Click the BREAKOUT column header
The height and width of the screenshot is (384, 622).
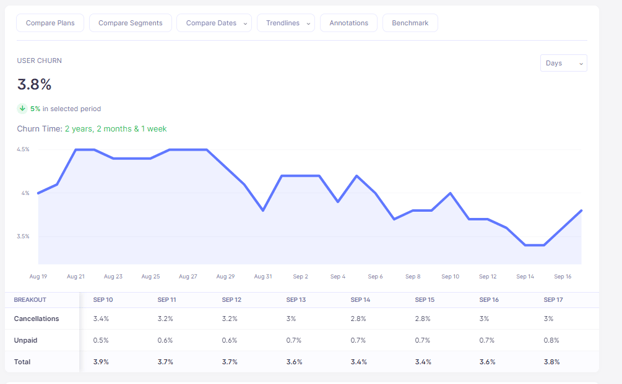[30, 300]
